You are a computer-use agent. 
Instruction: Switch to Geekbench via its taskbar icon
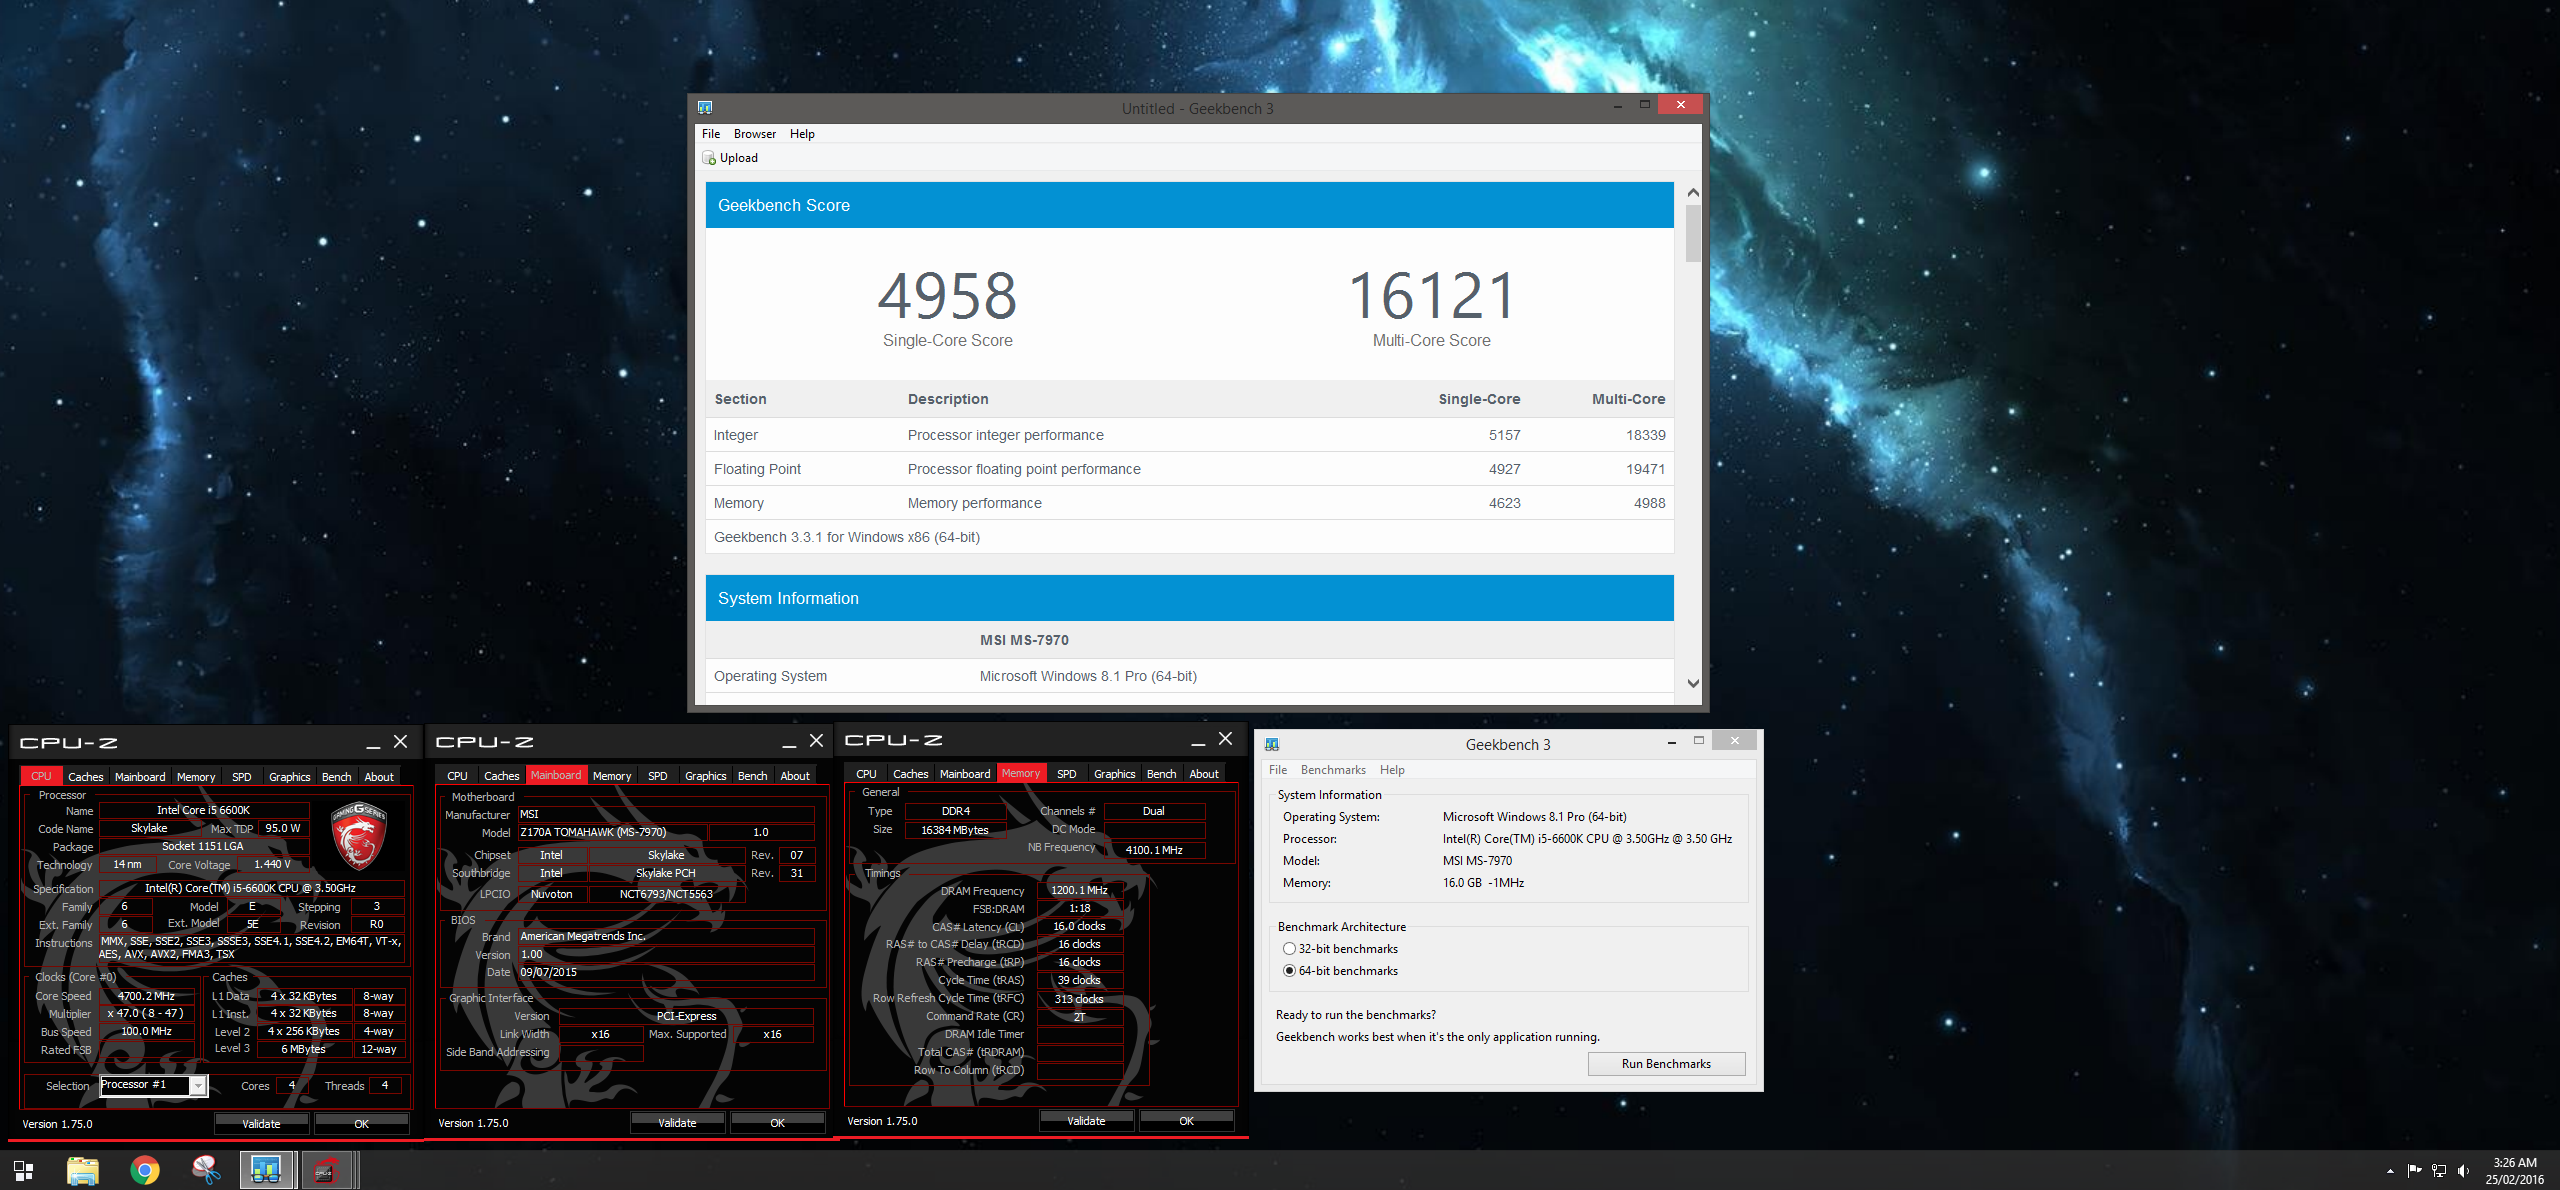pyautogui.click(x=266, y=1170)
